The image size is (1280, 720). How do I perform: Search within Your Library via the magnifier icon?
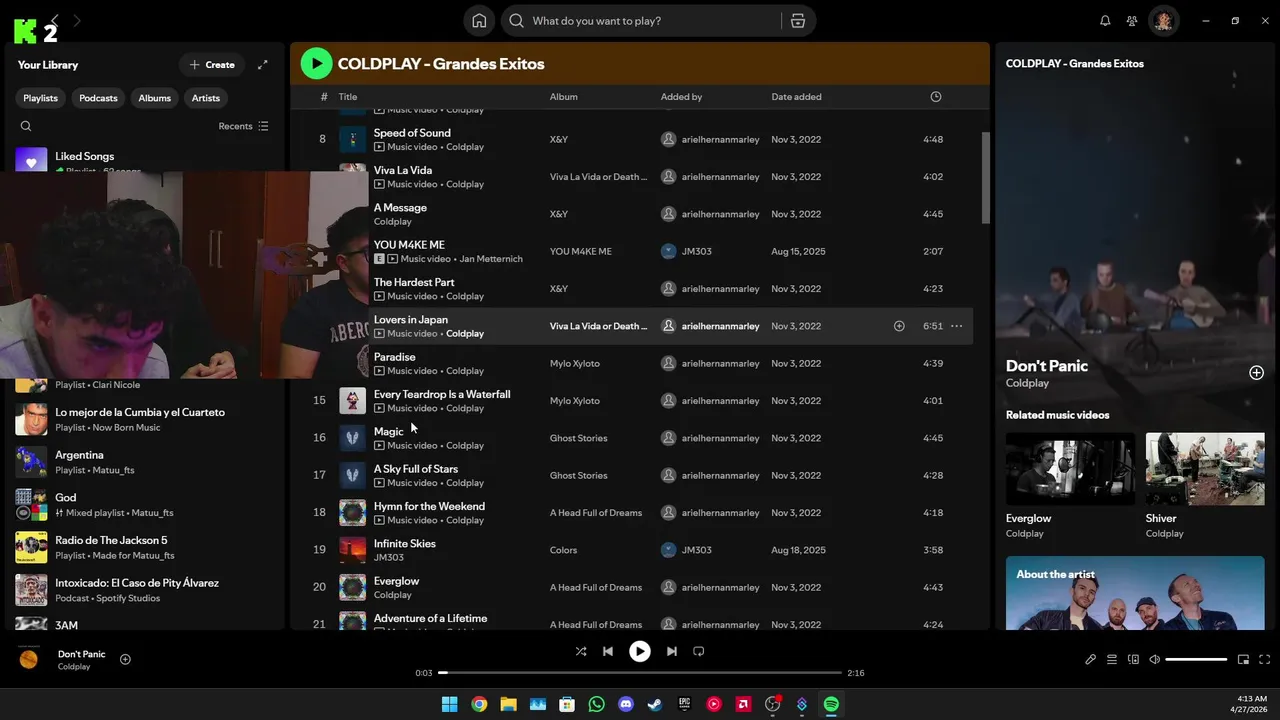click(x=26, y=126)
